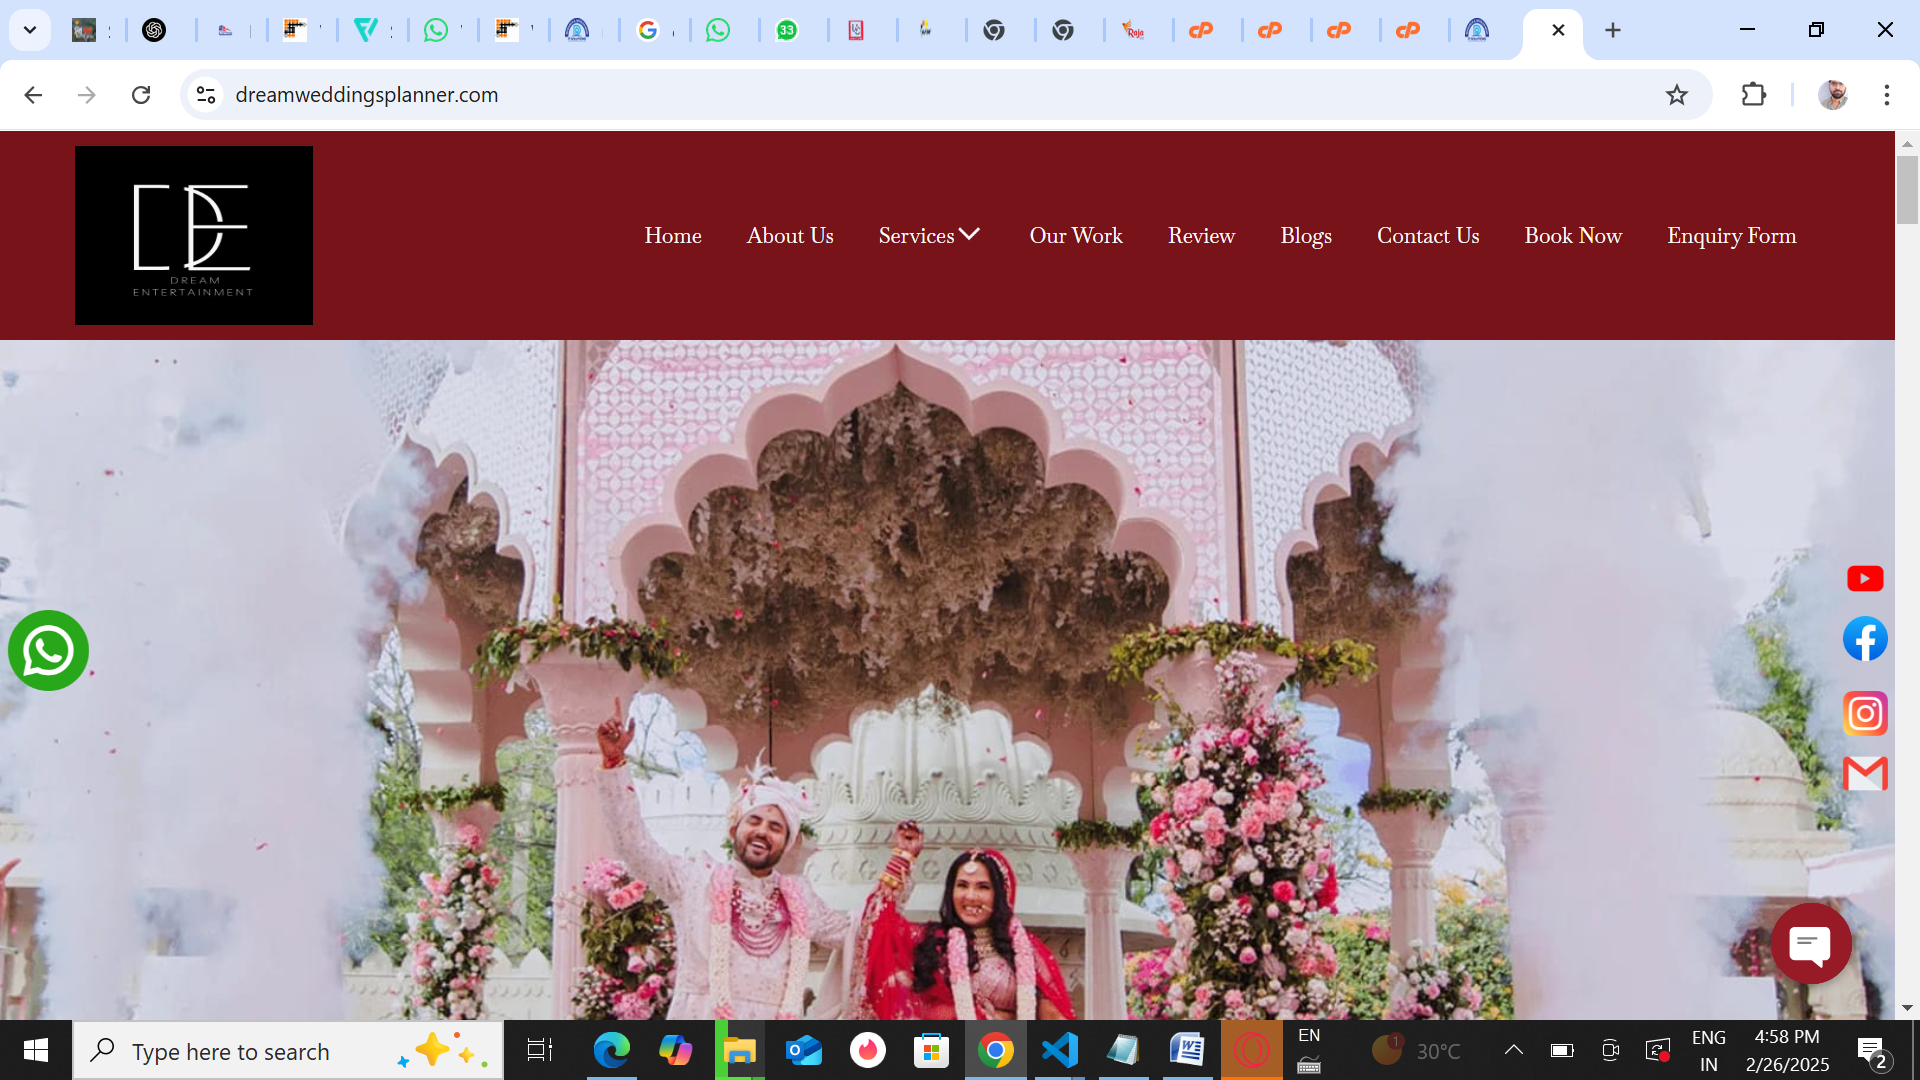The height and width of the screenshot is (1080, 1920).
Task: Open Chrome three-dot menu
Action: 1887,95
